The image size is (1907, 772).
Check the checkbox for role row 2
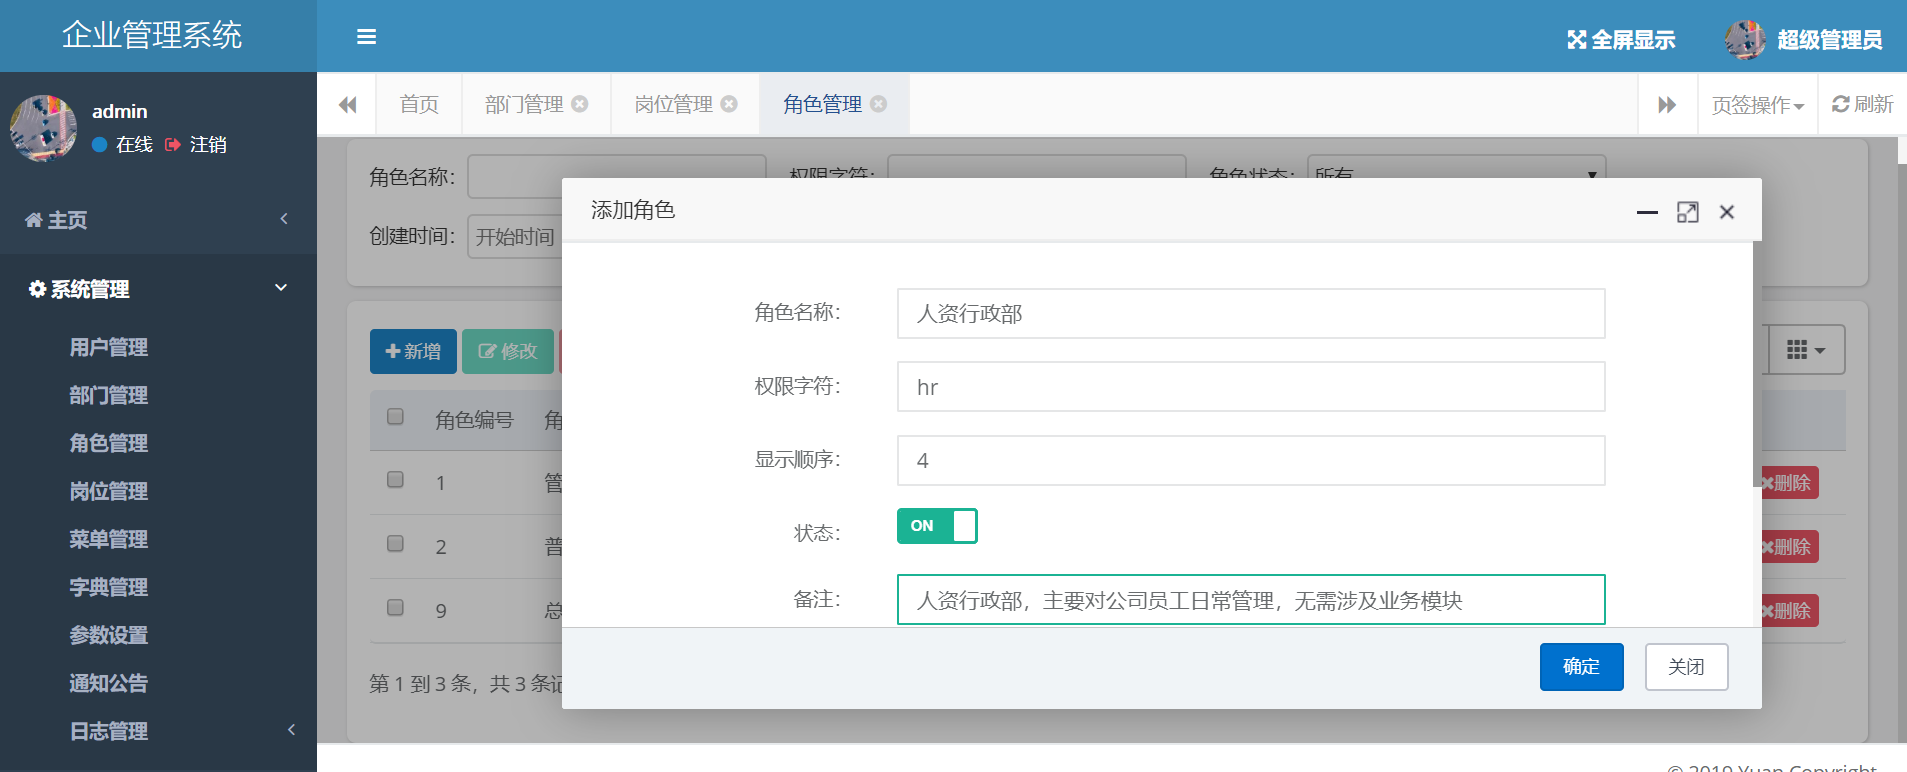tap(395, 543)
